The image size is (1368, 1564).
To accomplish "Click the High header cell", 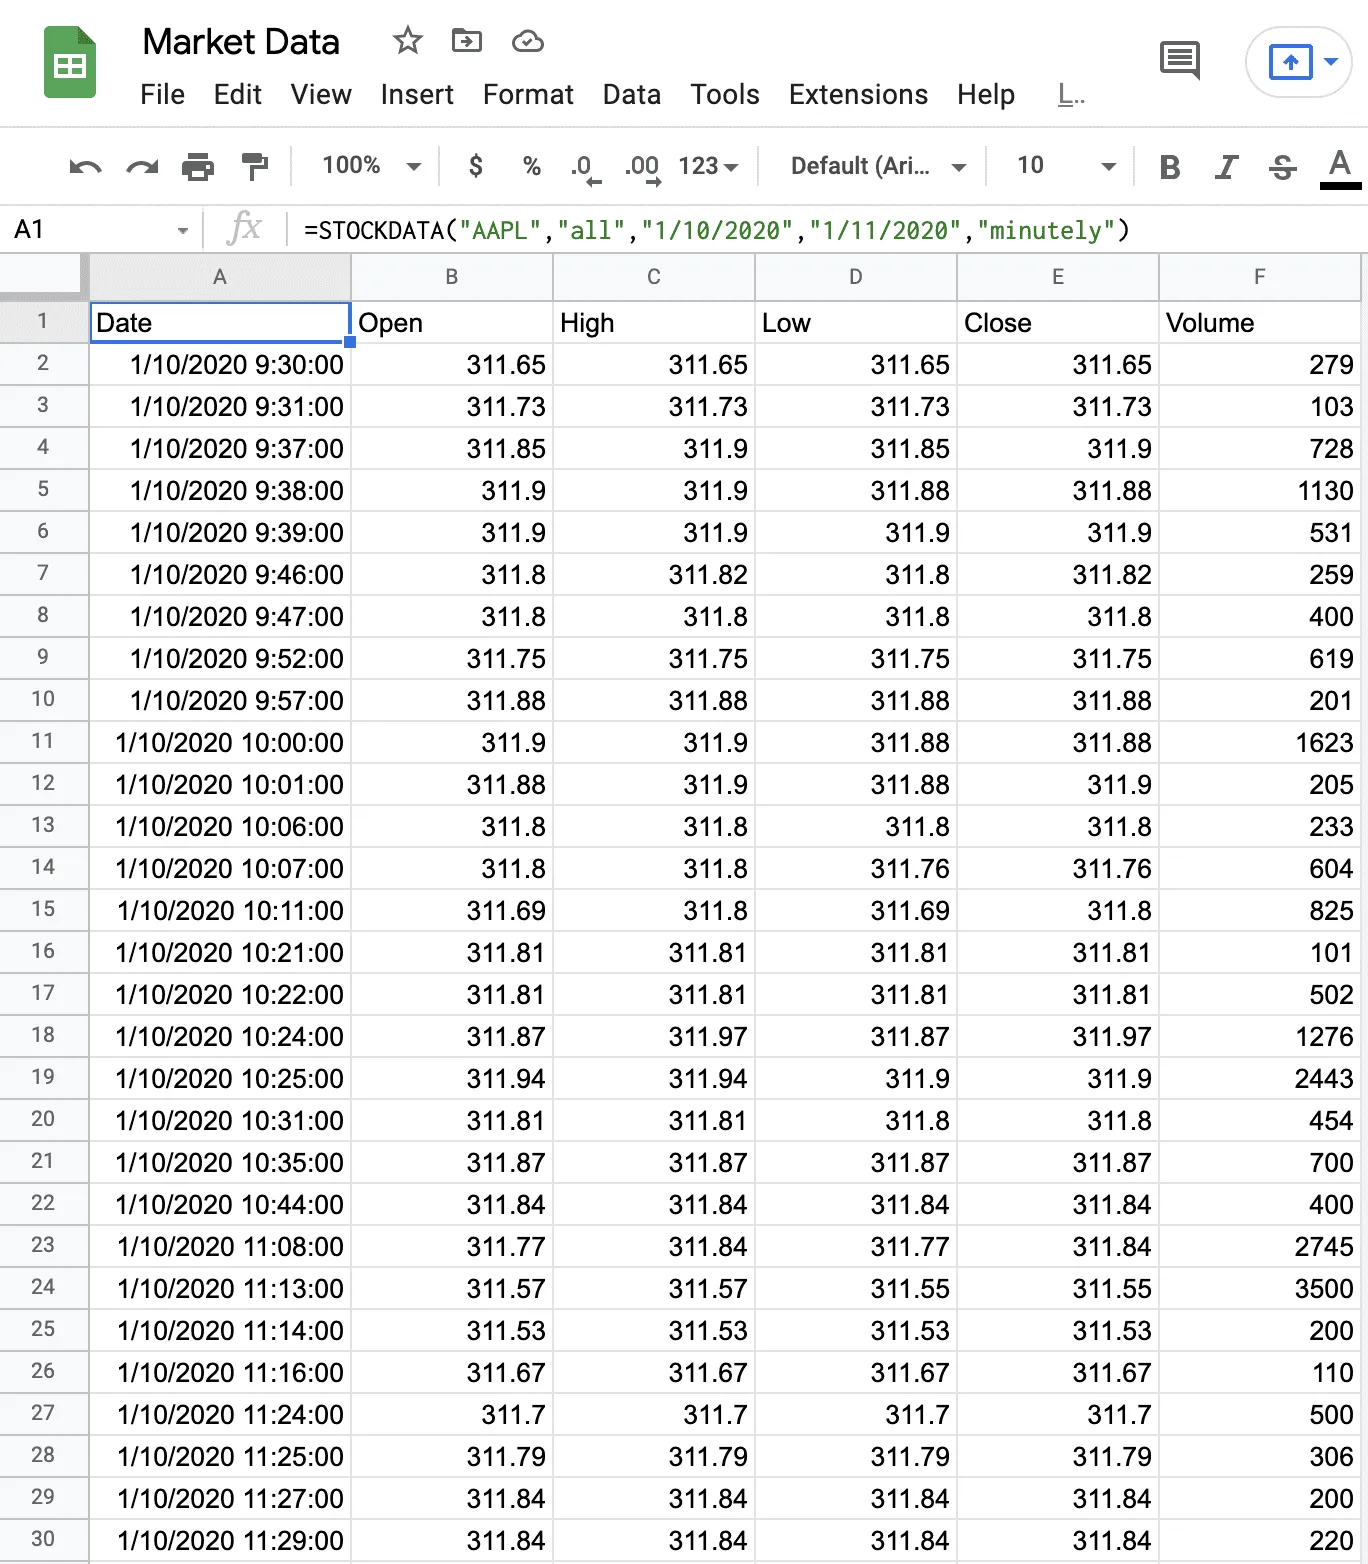I will pos(654,322).
